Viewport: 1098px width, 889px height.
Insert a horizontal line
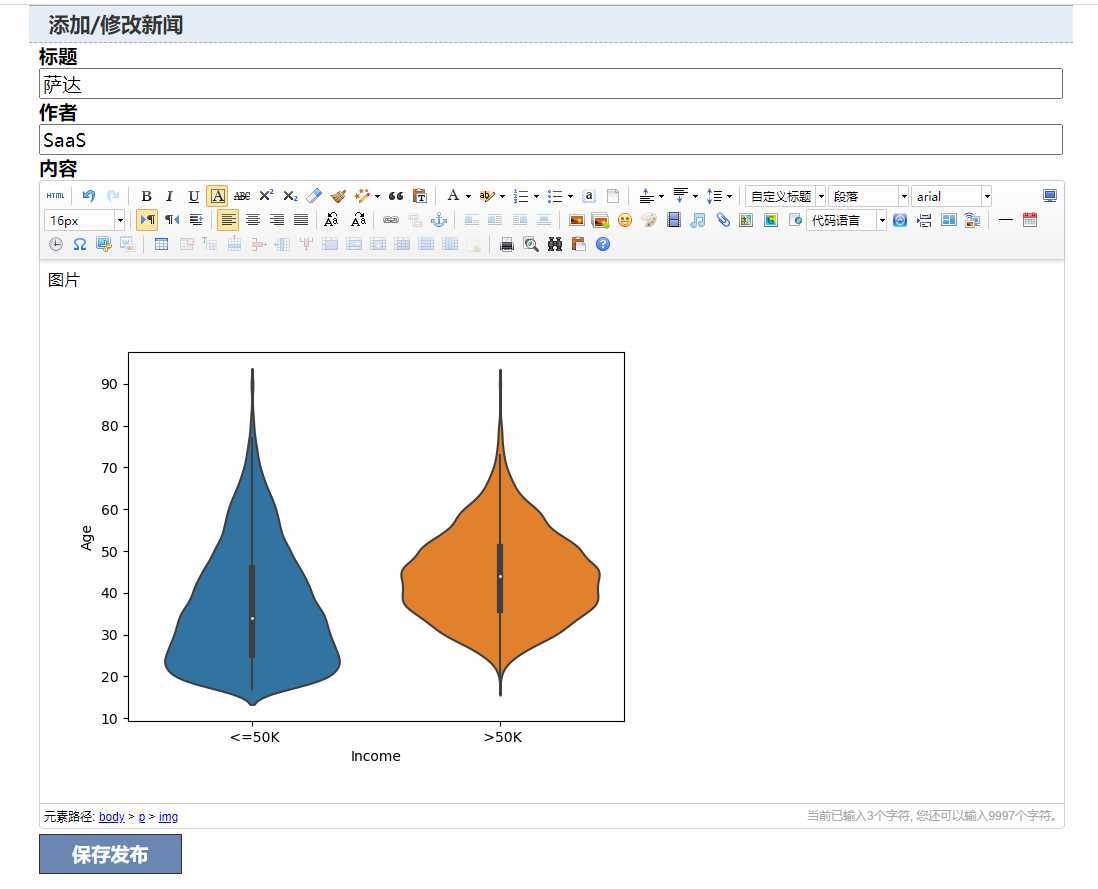pyautogui.click(x=1006, y=220)
